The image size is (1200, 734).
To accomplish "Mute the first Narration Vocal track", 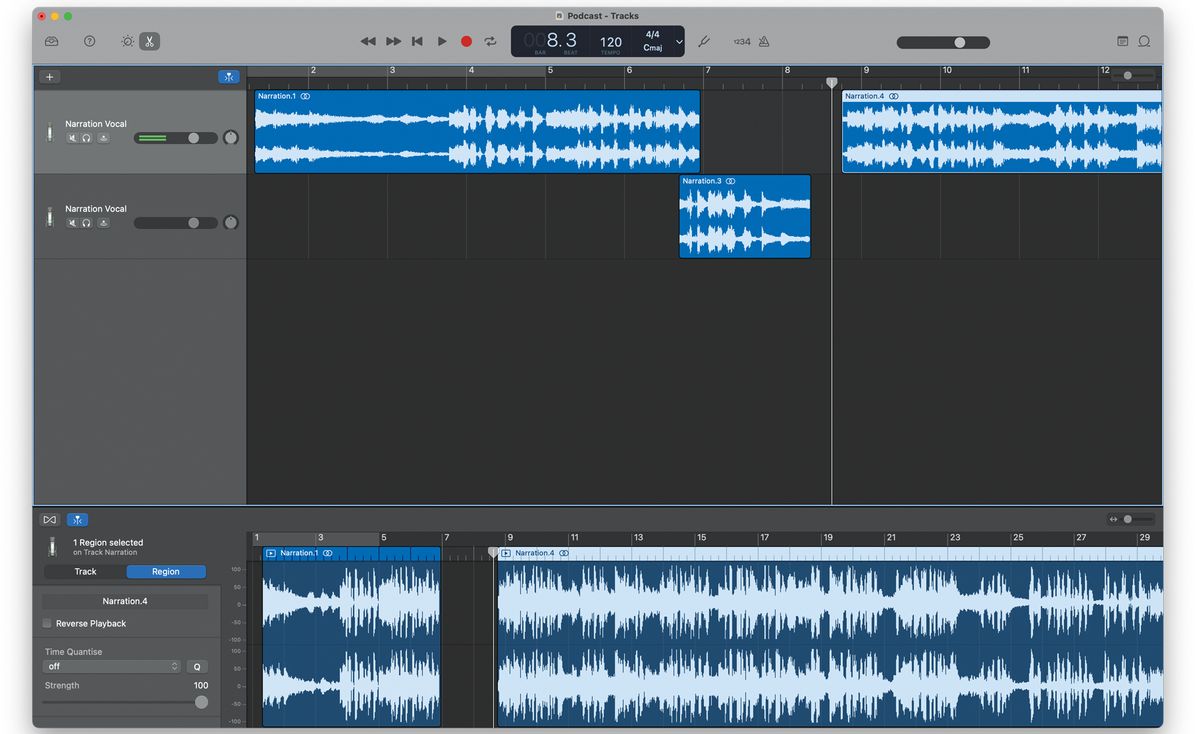I will click(71, 137).
